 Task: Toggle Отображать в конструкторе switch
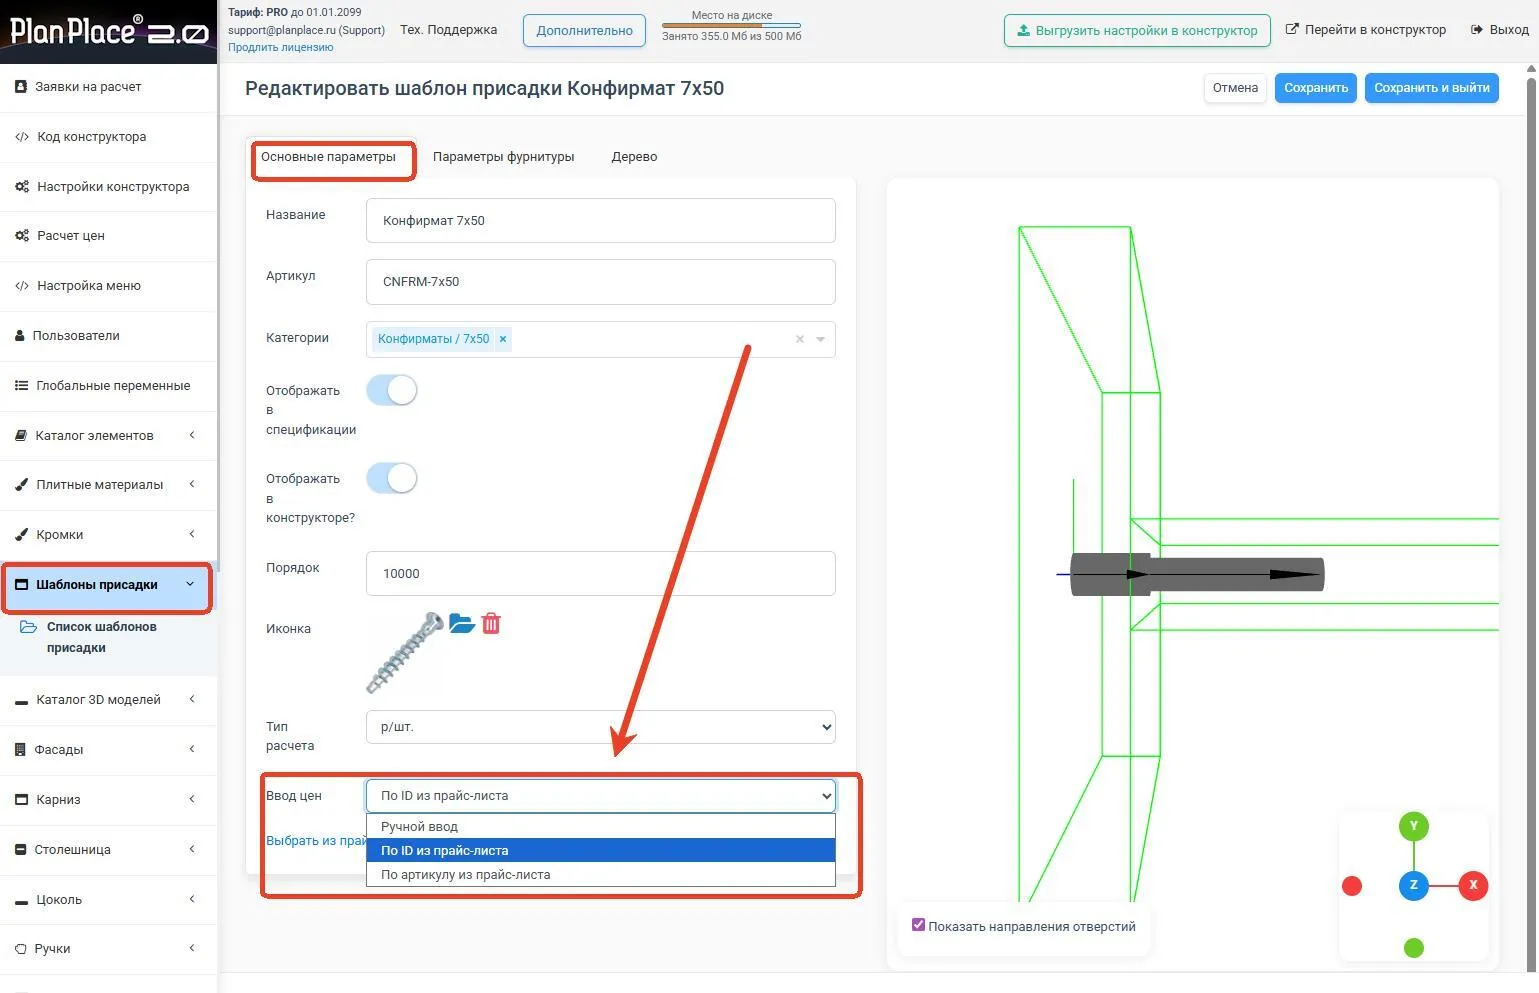point(391,478)
